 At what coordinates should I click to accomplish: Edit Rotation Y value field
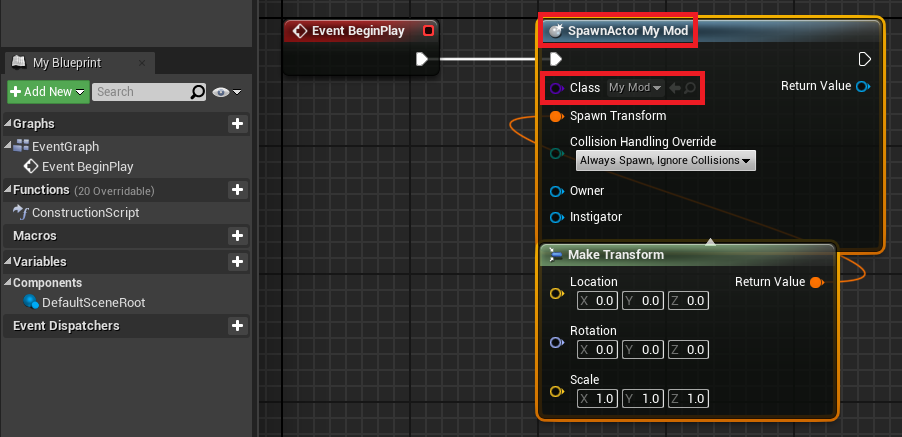coord(643,350)
